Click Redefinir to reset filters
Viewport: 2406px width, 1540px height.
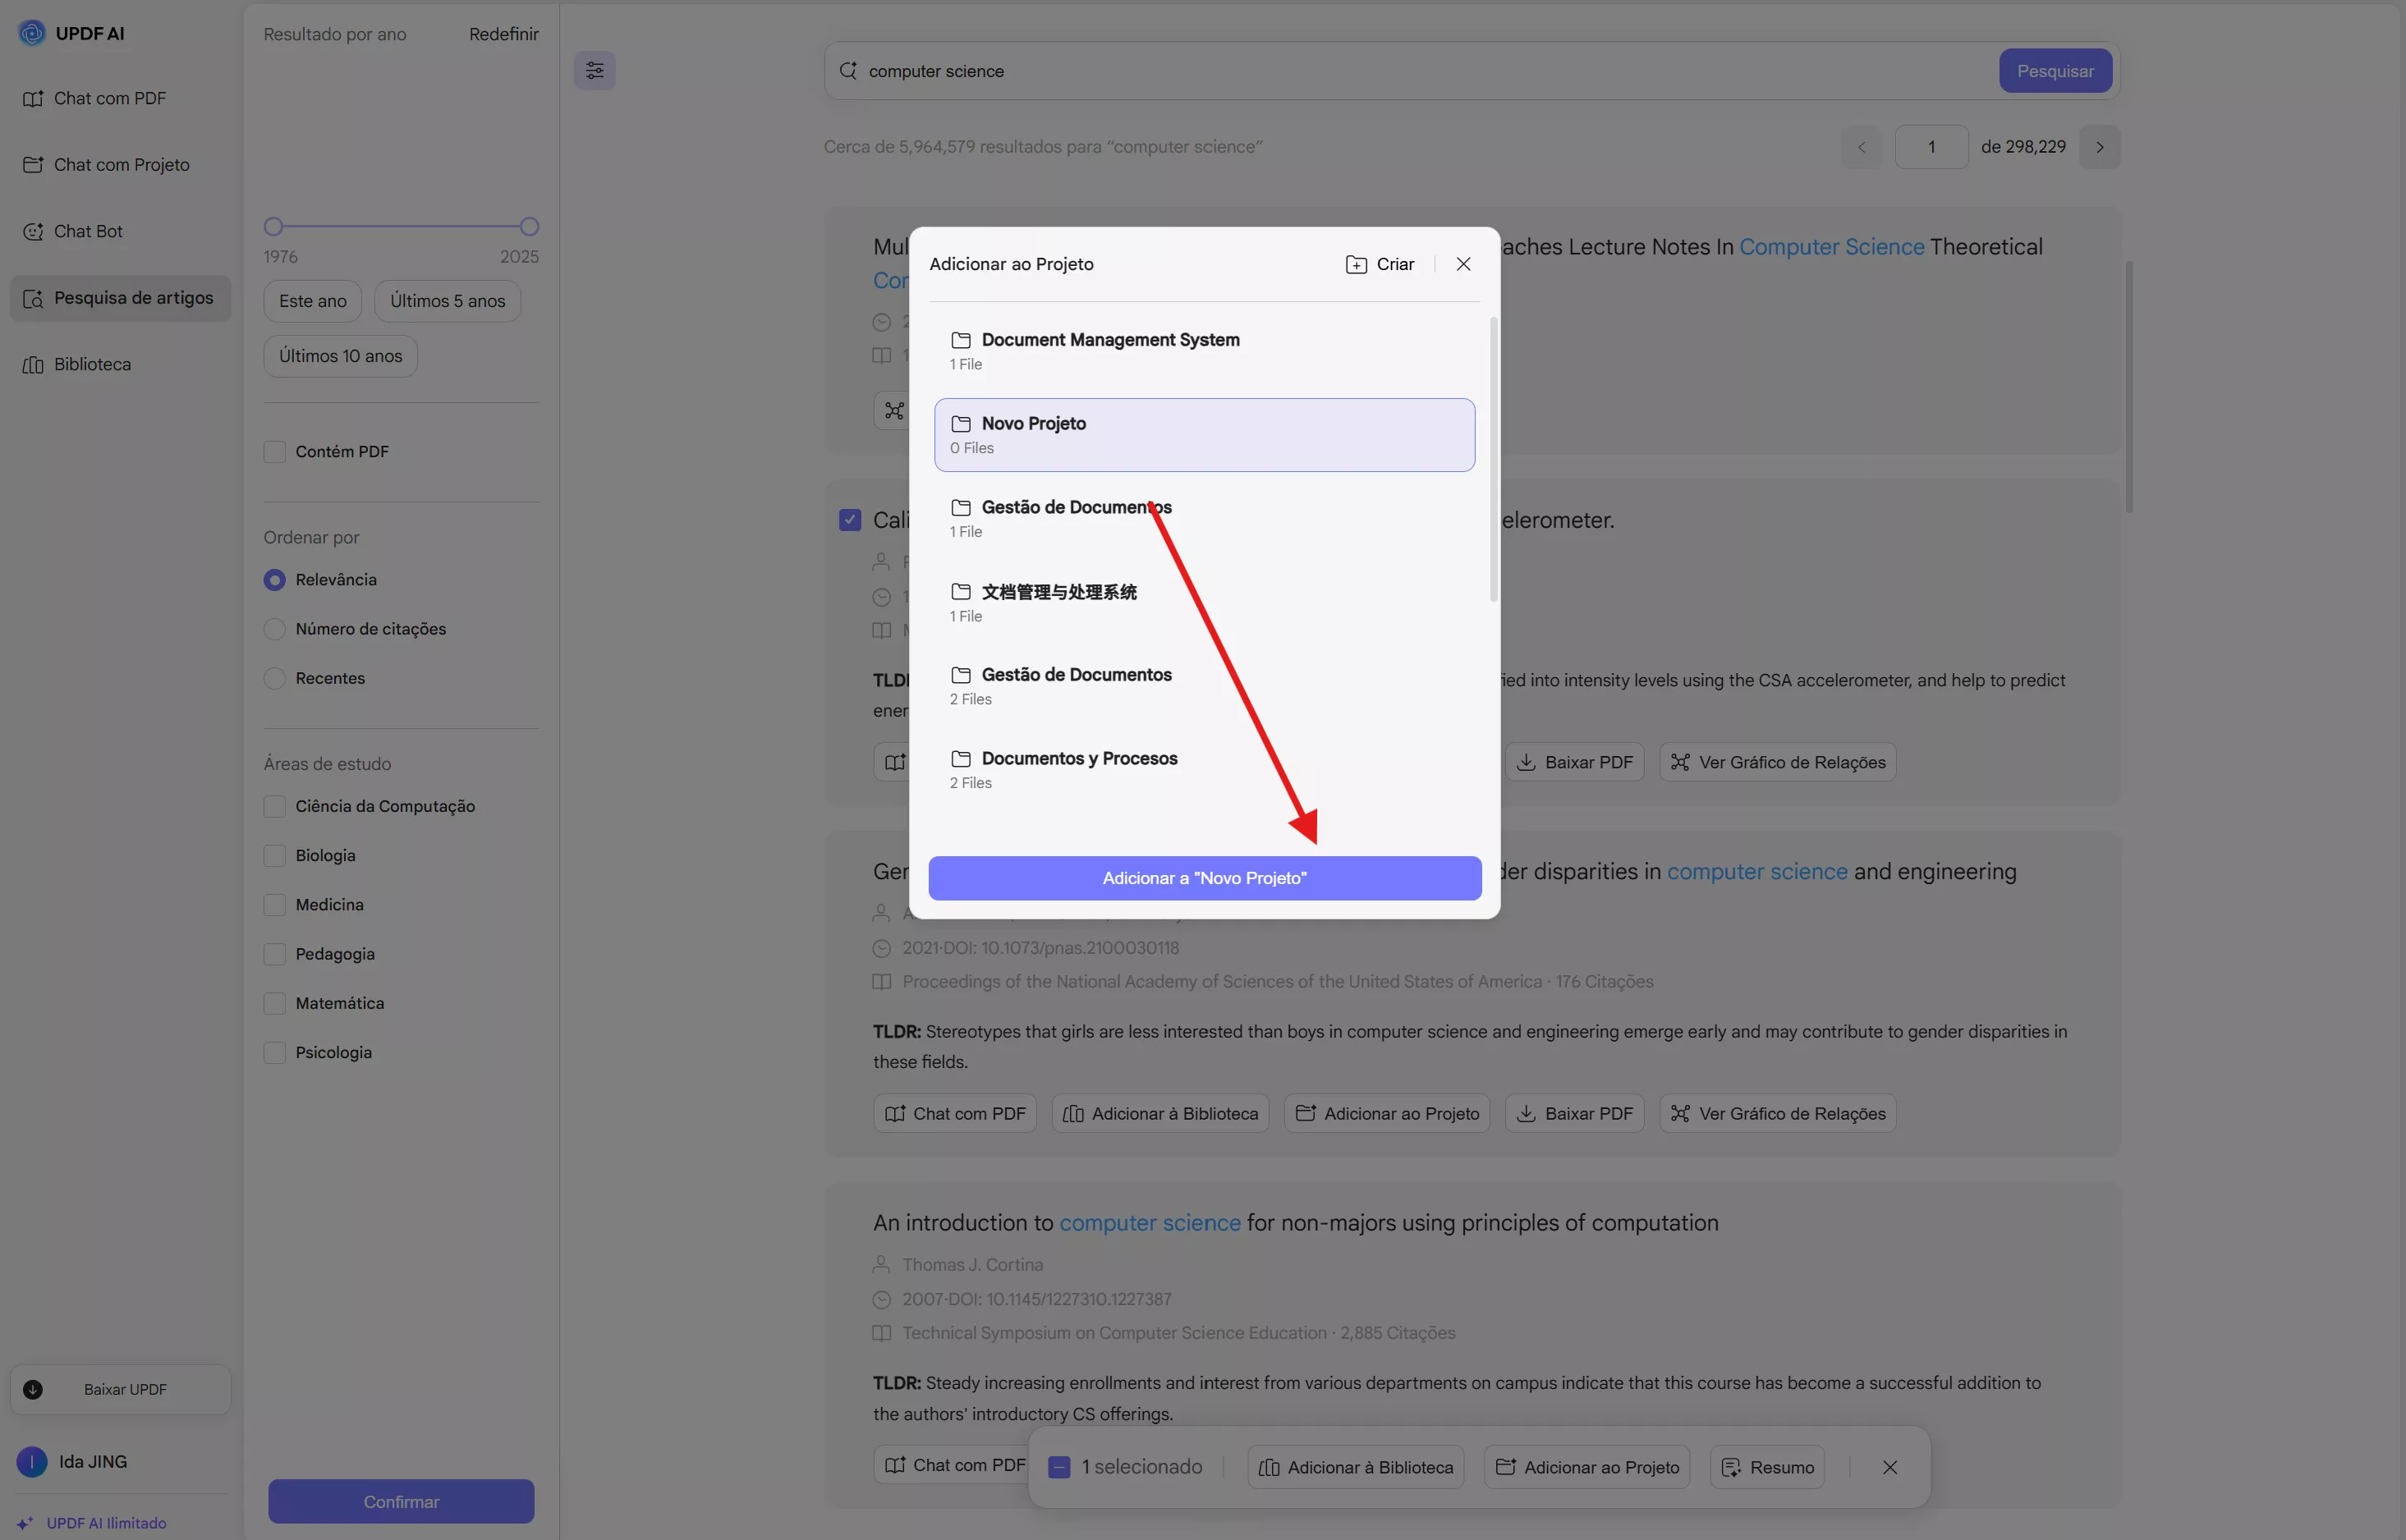pyautogui.click(x=503, y=34)
